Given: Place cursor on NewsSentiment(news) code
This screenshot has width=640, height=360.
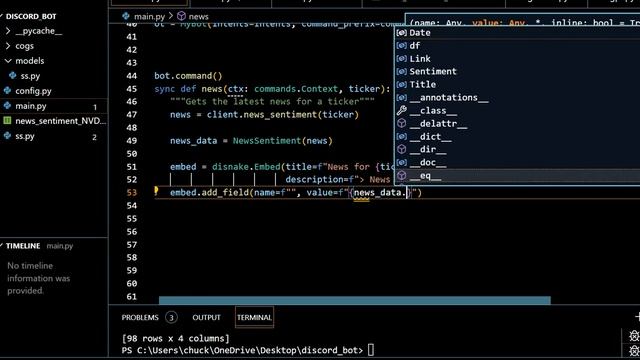Looking at the screenshot, I should coord(282,141).
